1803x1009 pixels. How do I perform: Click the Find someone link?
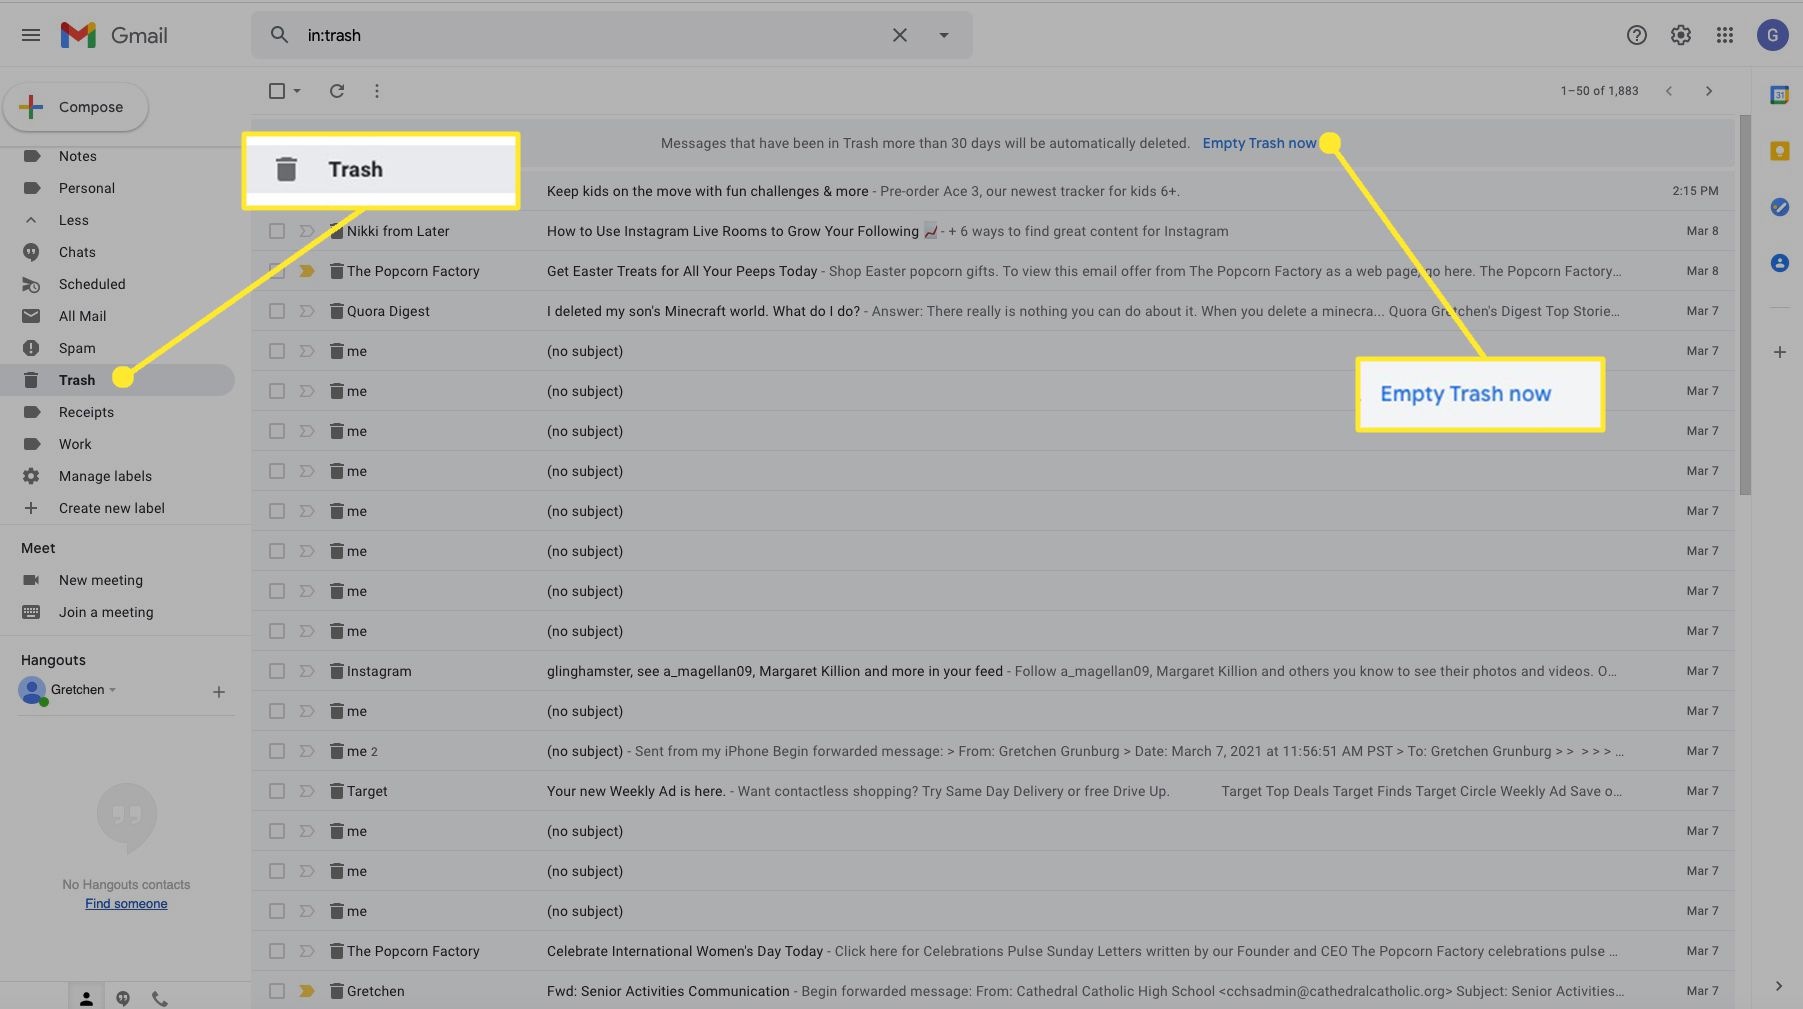coord(126,904)
